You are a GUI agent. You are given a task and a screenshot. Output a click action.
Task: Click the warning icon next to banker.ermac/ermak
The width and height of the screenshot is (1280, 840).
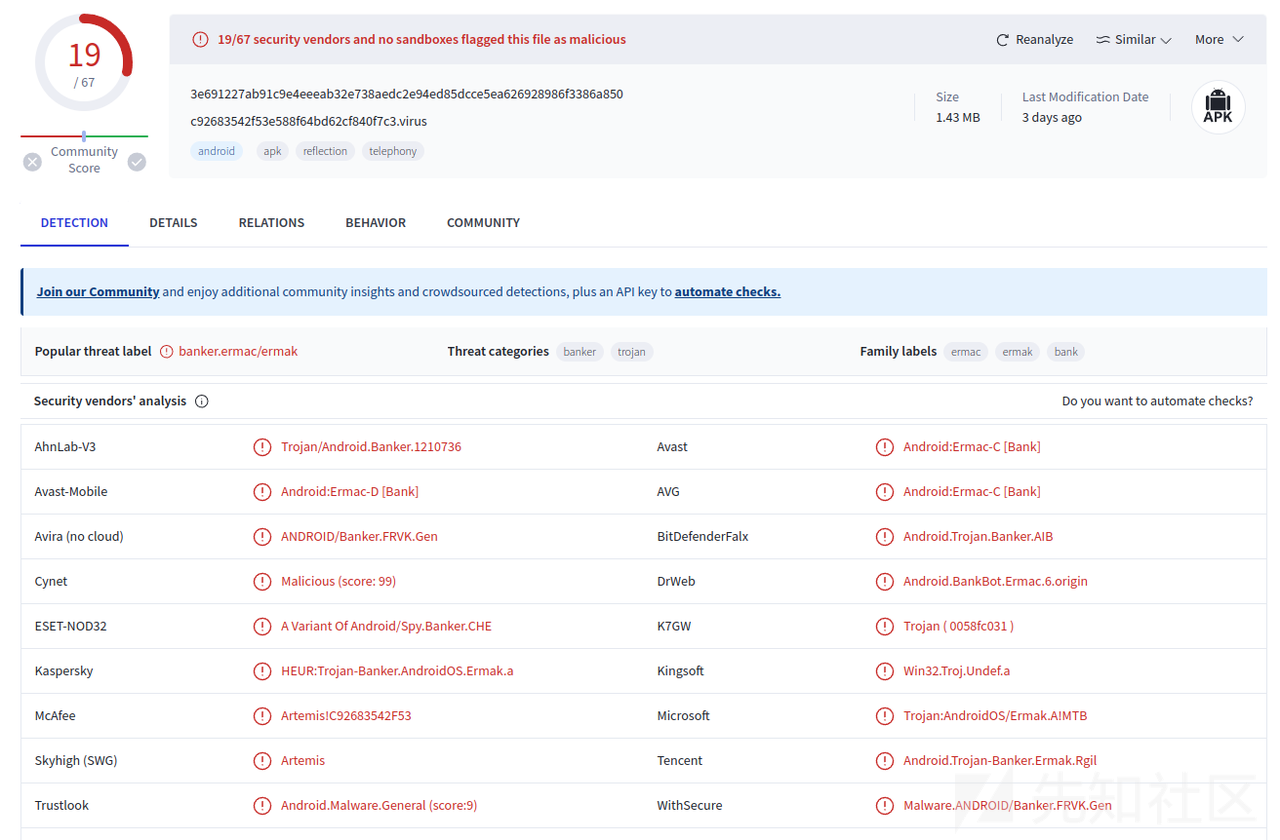click(167, 351)
